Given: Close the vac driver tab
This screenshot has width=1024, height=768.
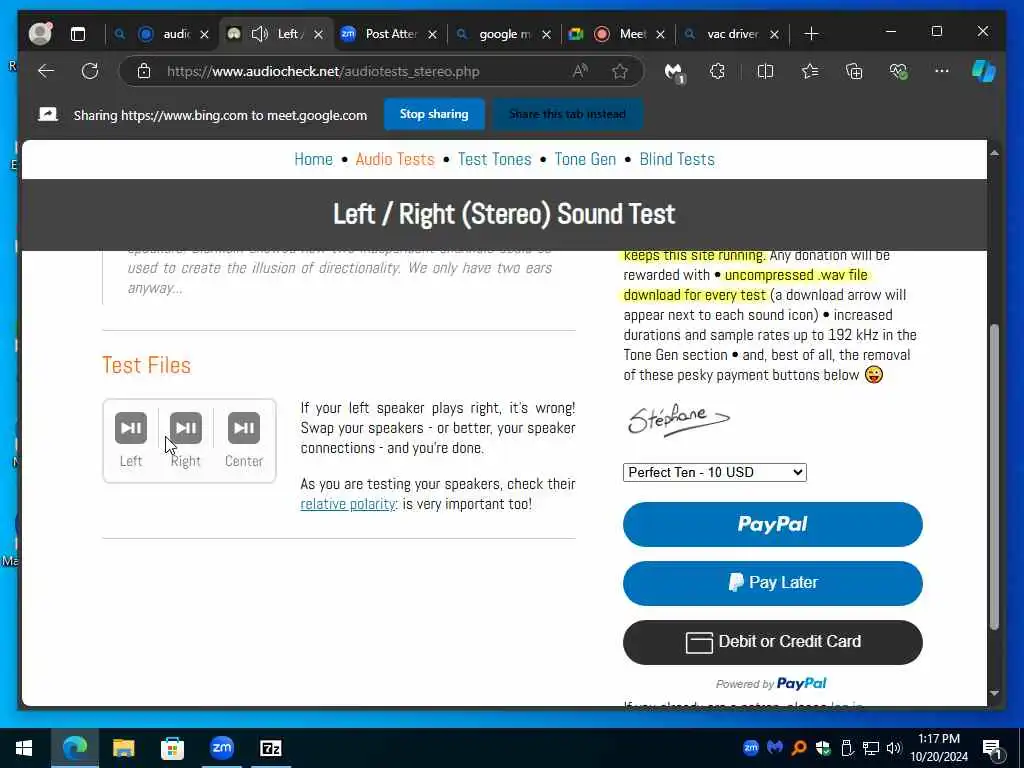Looking at the screenshot, I should click(x=774, y=34).
